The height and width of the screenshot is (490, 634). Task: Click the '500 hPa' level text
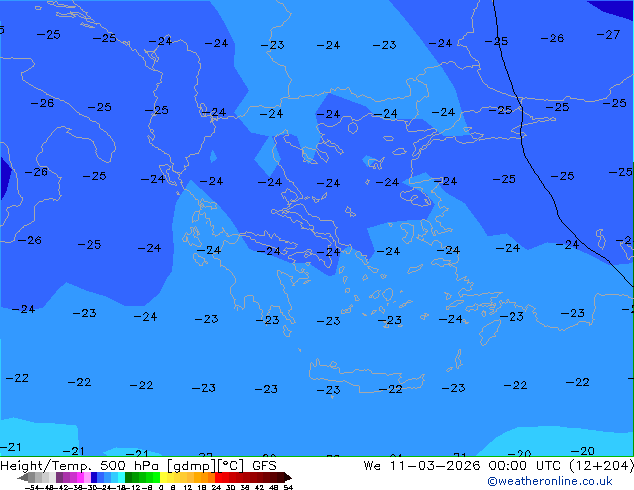[129, 466]
